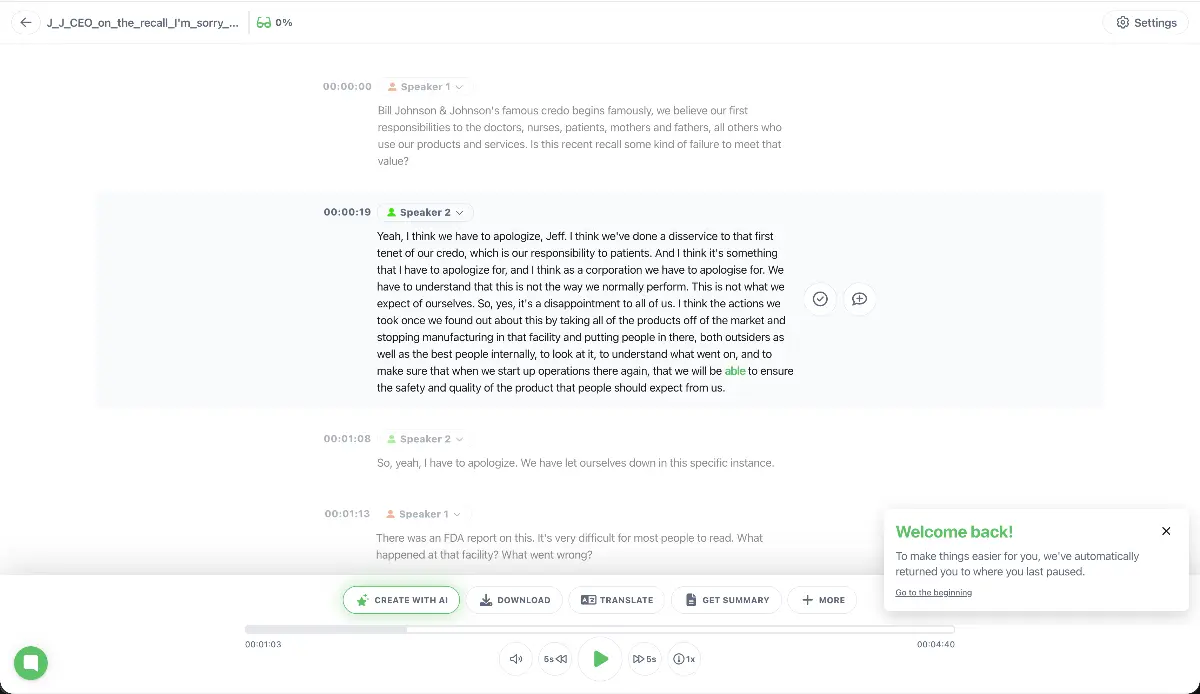The image size is (1200, 694).
Task: Click the audio progress bar
Action: 599,629
